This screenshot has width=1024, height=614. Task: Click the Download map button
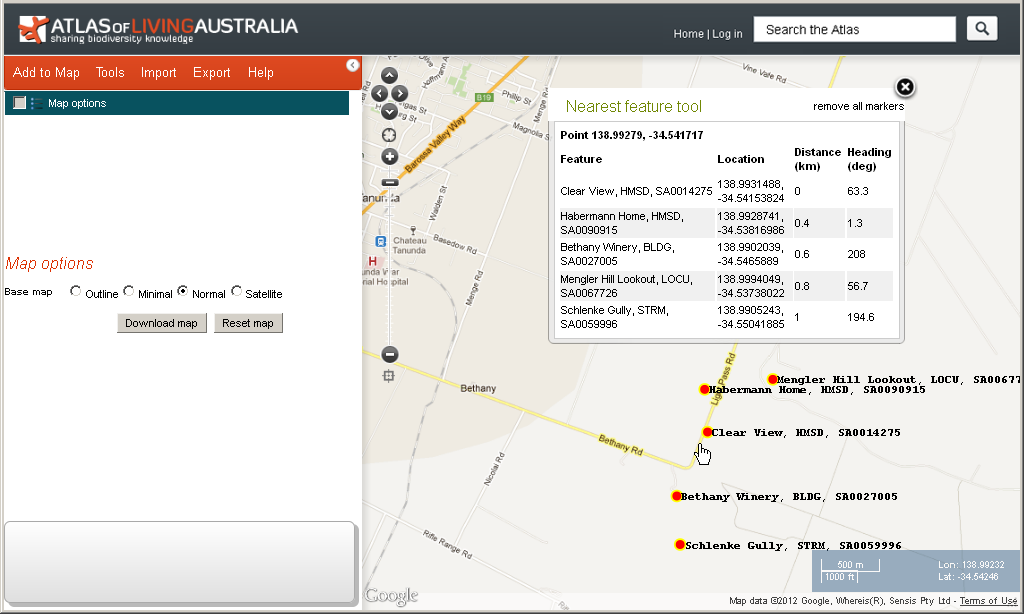point(161,323)
